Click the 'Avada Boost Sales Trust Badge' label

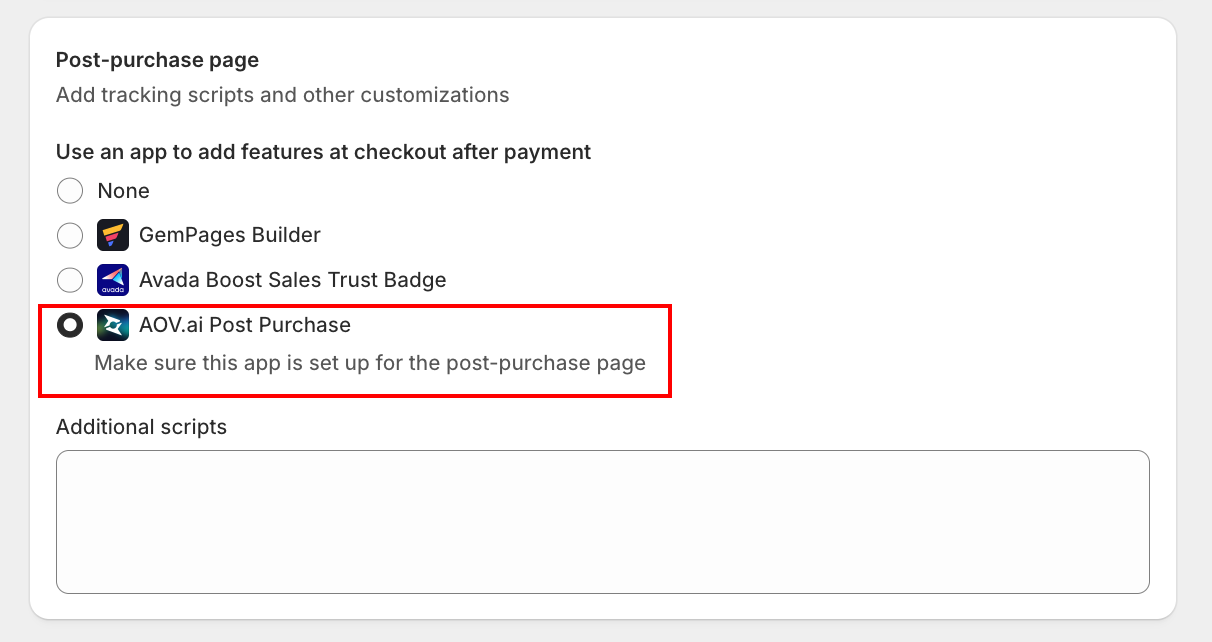(x=293, y=280)
